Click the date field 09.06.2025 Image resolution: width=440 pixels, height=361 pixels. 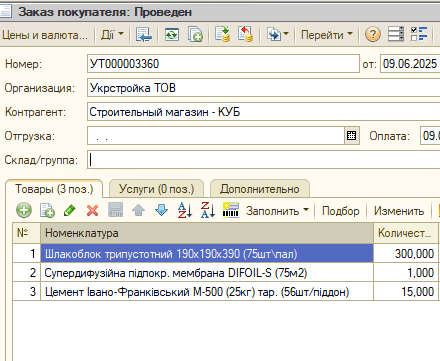(410, 64)
